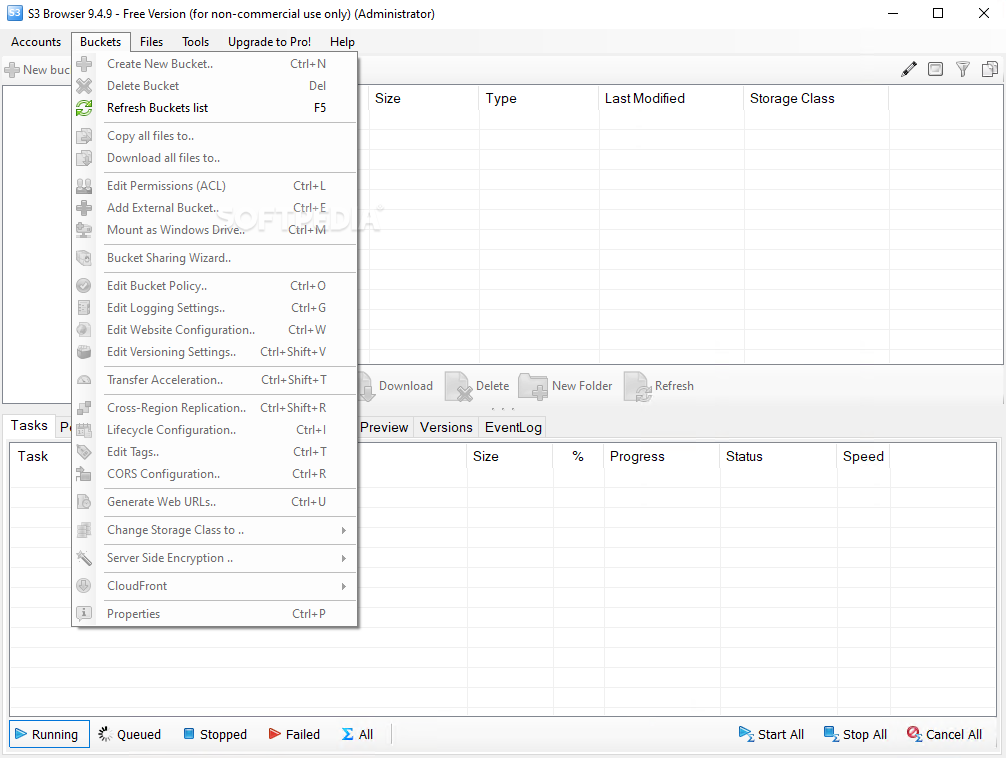The height and width of the screenshot is (758, 1006).
Task: Click the Cancel All button
Action: click(x=944, y=734)
